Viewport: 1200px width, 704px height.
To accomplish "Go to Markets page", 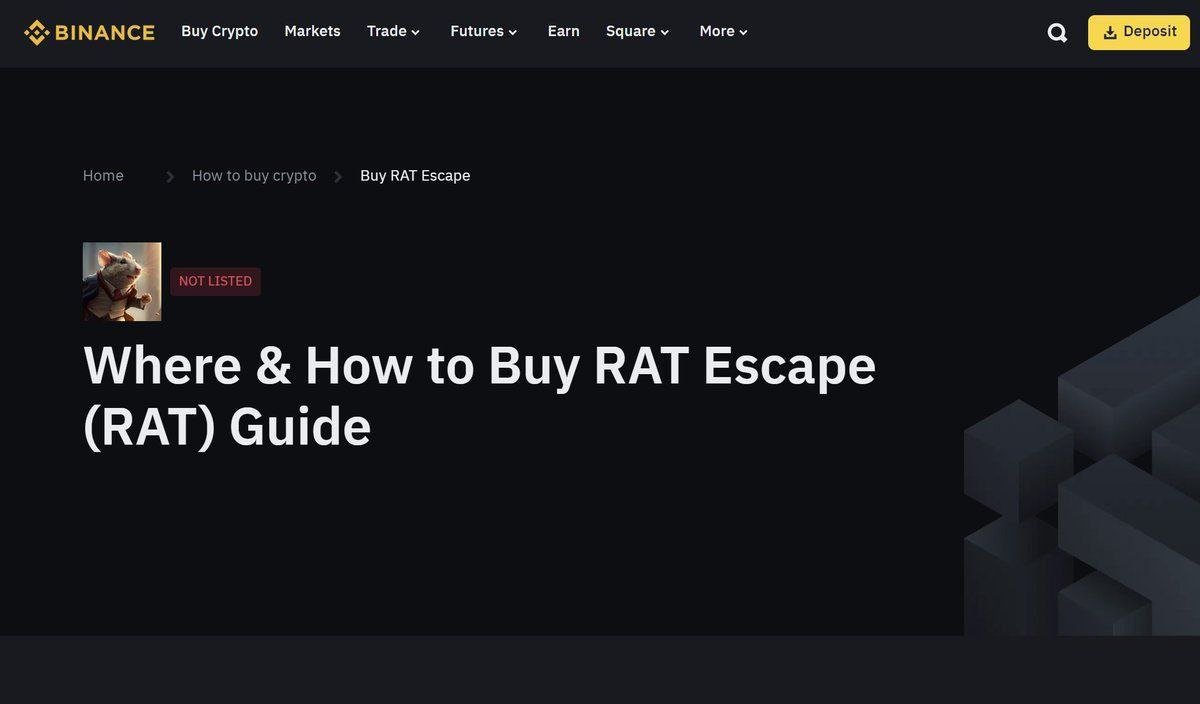I will (x=312, y=31).
